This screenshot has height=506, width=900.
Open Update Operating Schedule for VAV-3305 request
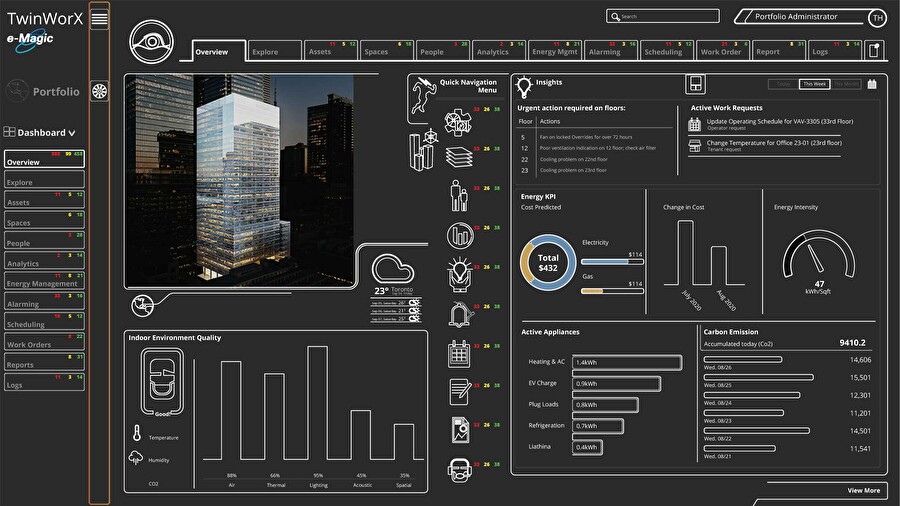[x=779, y=122]
